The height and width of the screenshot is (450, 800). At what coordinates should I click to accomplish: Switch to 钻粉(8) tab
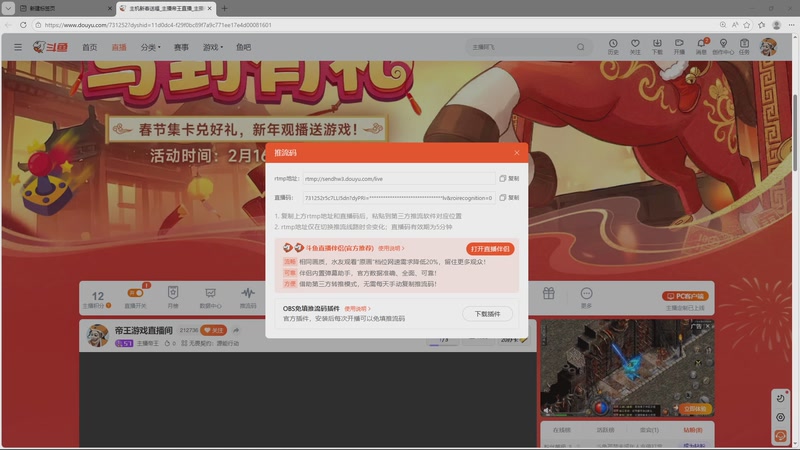click(x=693, y=430)
